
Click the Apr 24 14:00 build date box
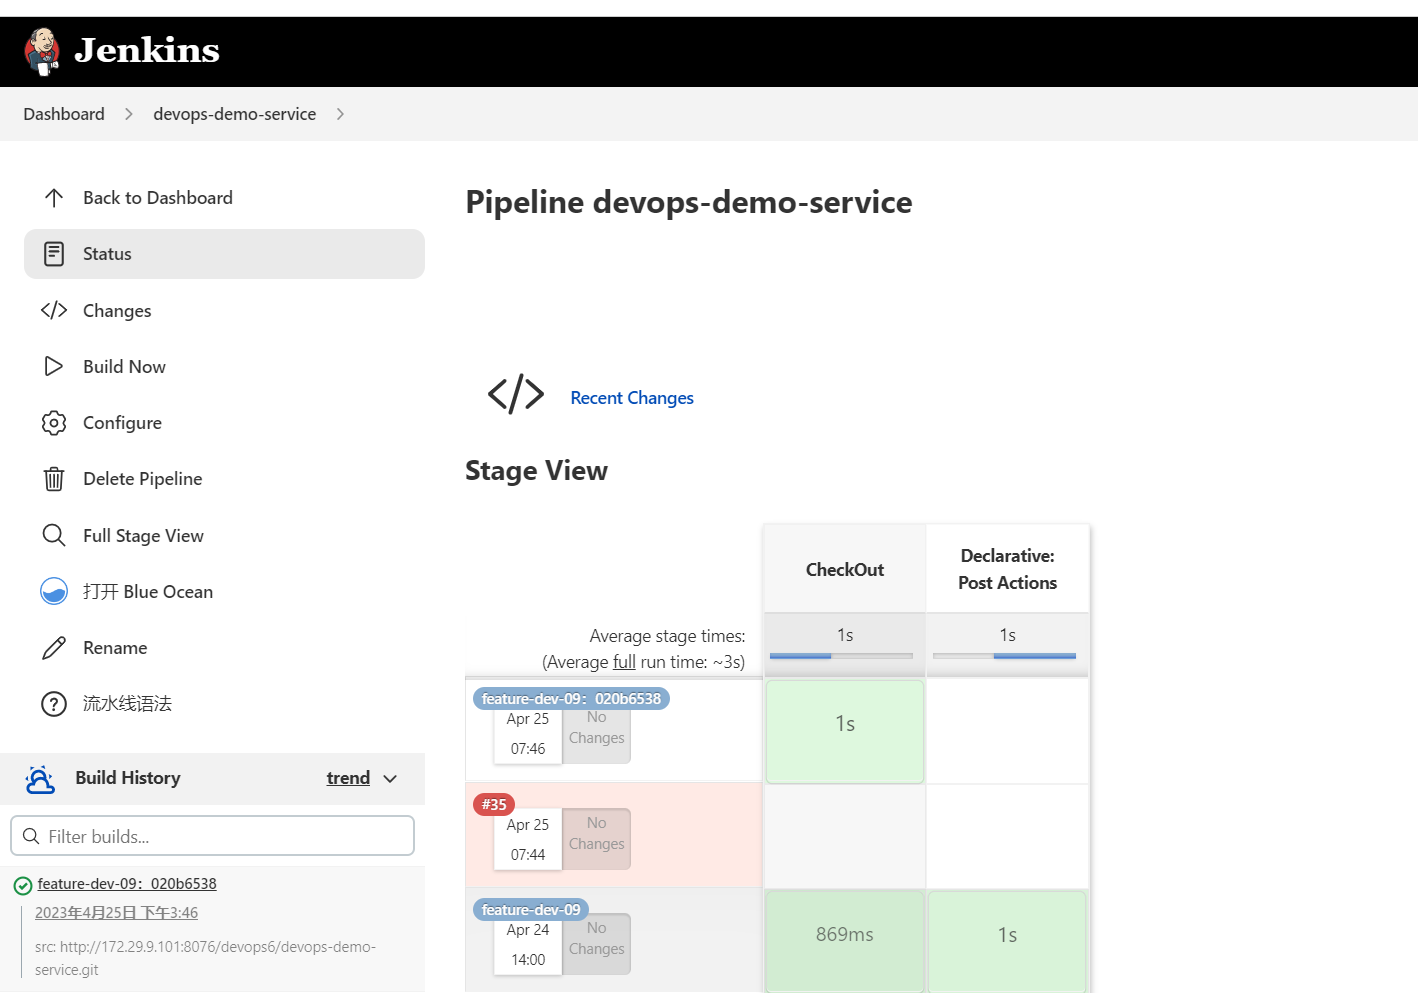(528, 945)
